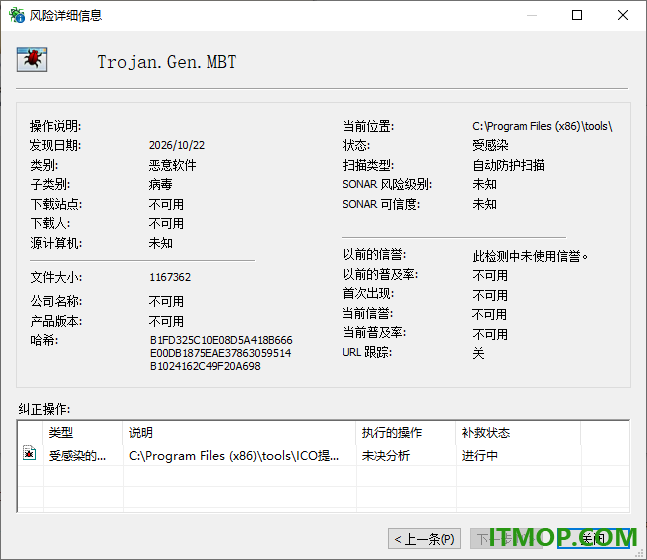
Task: Click the 源计算机 value 未知
Action: (x=161, y=243)
